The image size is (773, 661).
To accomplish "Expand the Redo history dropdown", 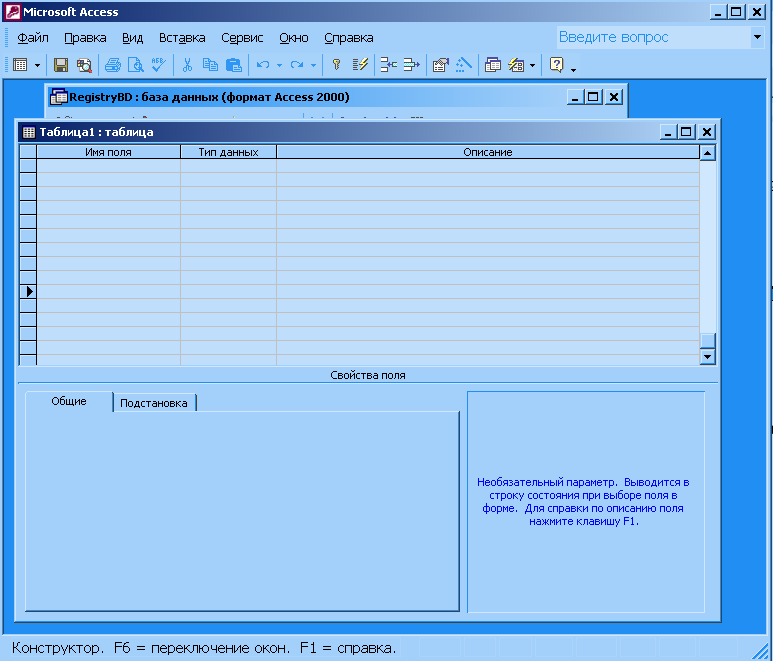I will 313,65.
